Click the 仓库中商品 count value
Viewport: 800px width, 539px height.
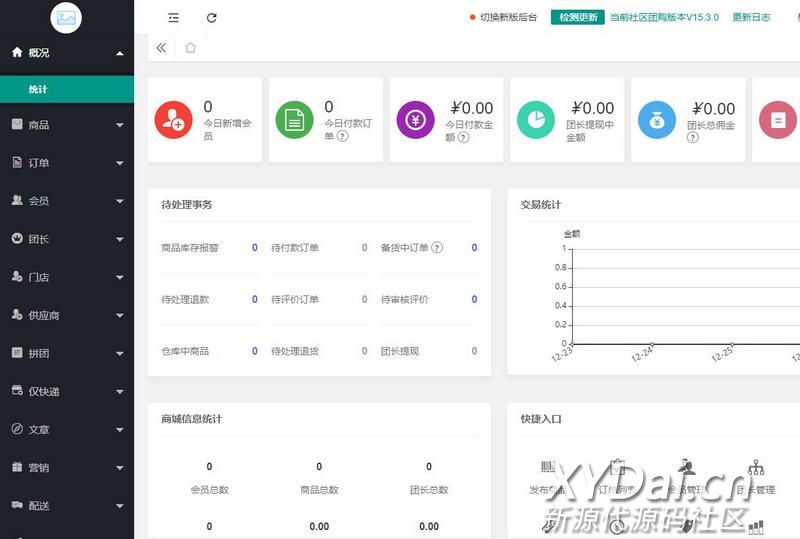pos(255,351)
